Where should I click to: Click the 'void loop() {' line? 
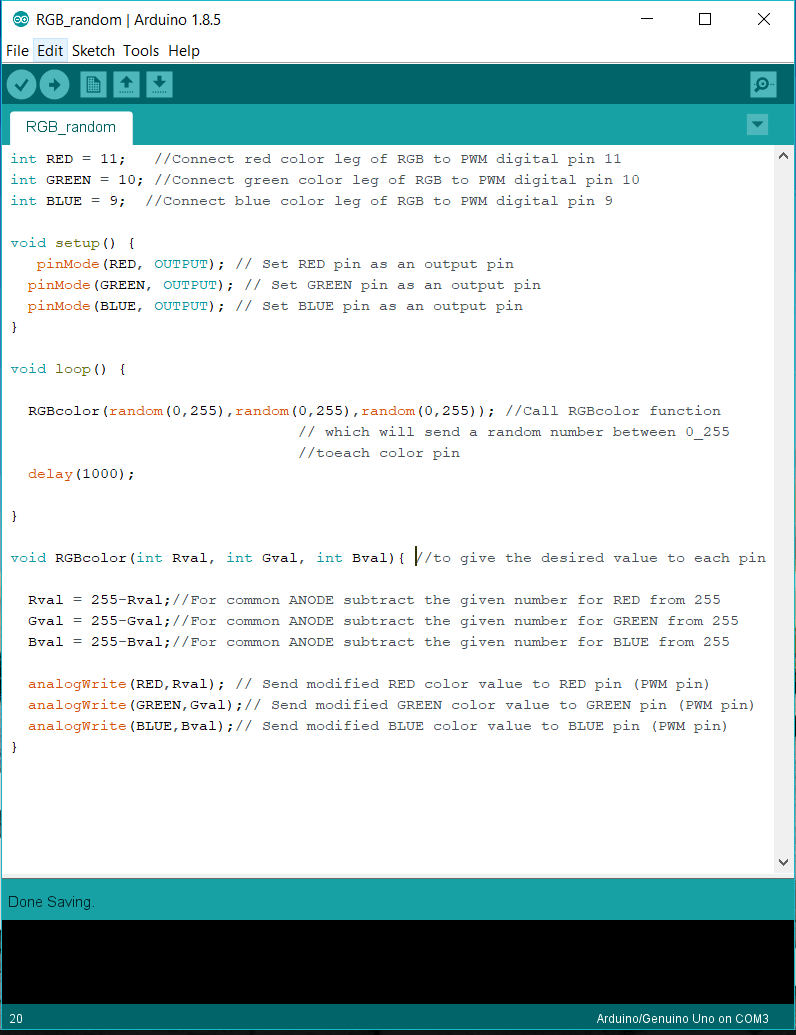pos(68,369)
